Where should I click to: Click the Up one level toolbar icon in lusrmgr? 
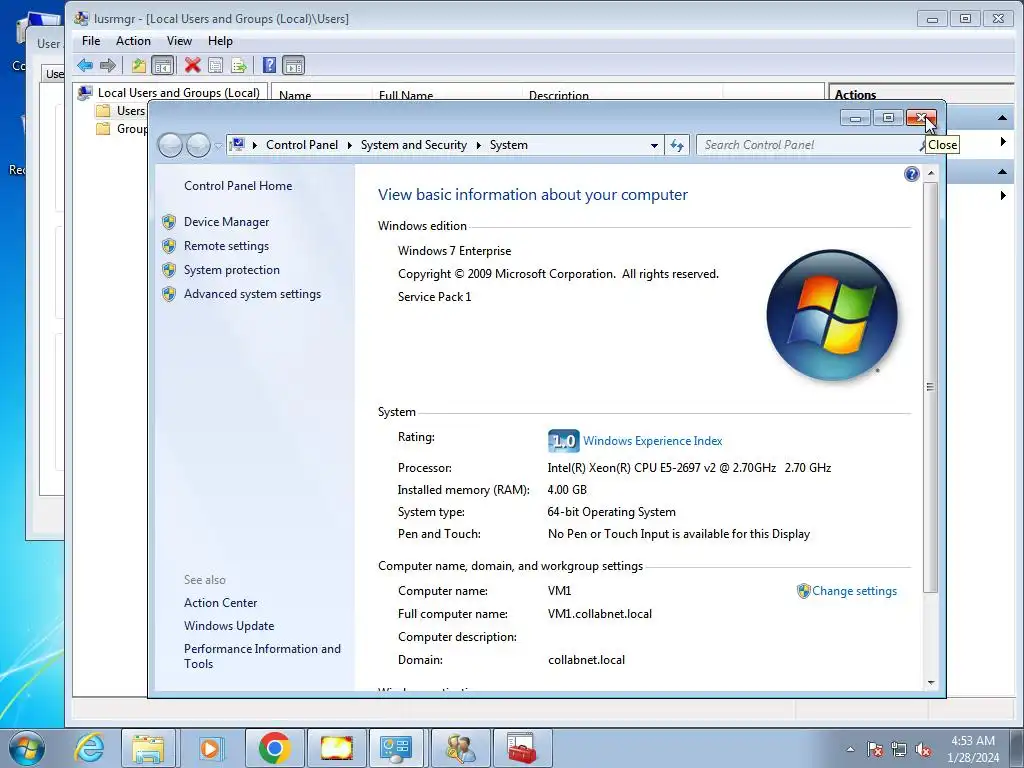click(x=138, y=65)
